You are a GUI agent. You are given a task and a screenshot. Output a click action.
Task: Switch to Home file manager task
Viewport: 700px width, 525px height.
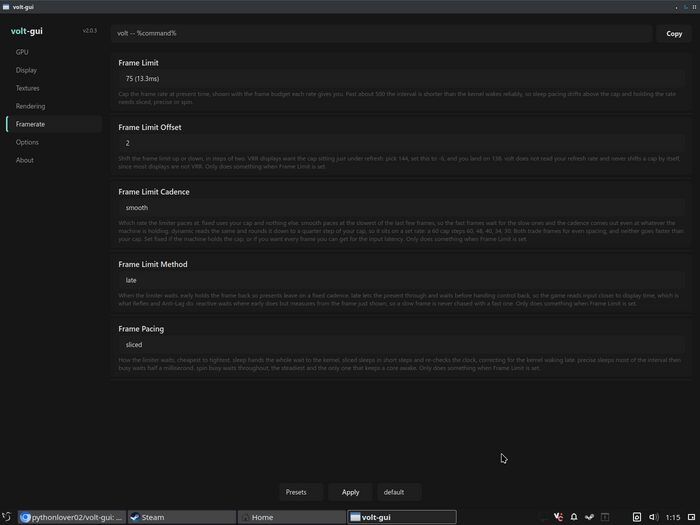[292, 517]
